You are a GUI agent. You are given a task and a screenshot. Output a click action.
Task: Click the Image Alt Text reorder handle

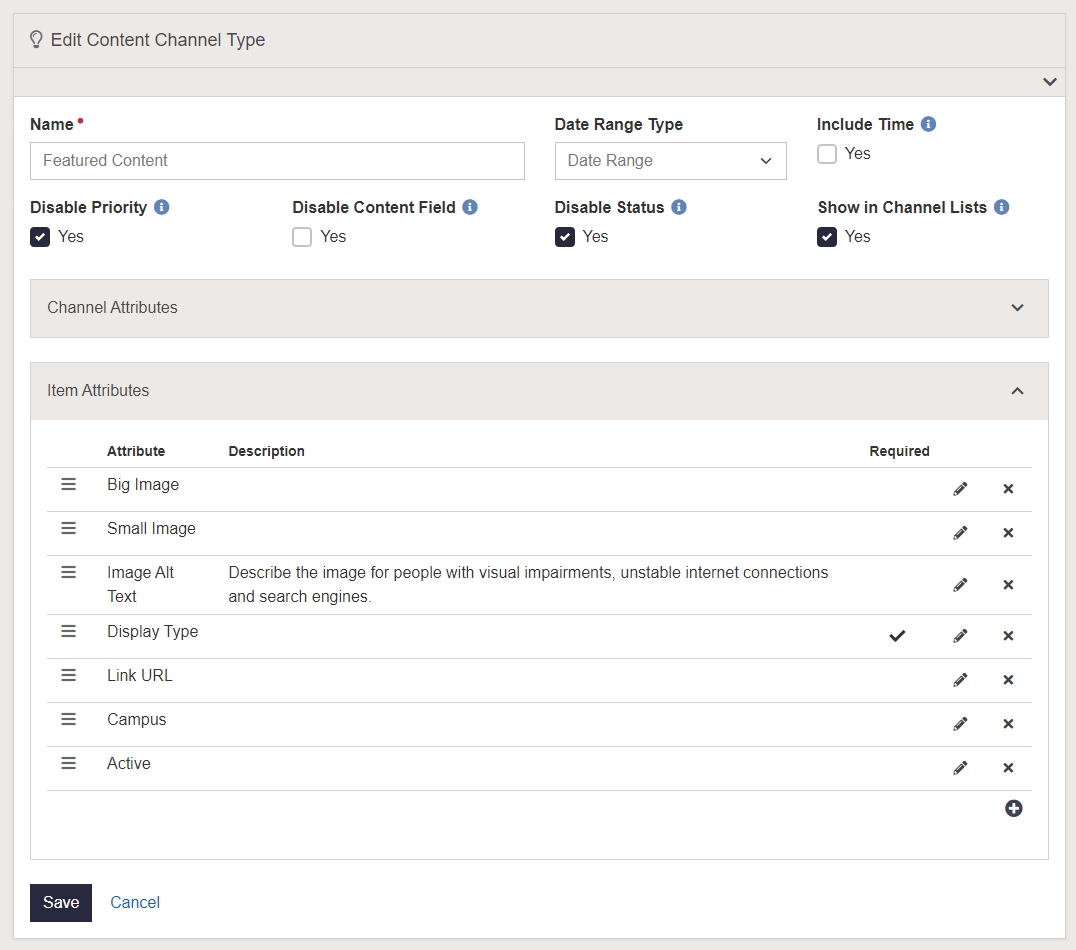point(69,572)
